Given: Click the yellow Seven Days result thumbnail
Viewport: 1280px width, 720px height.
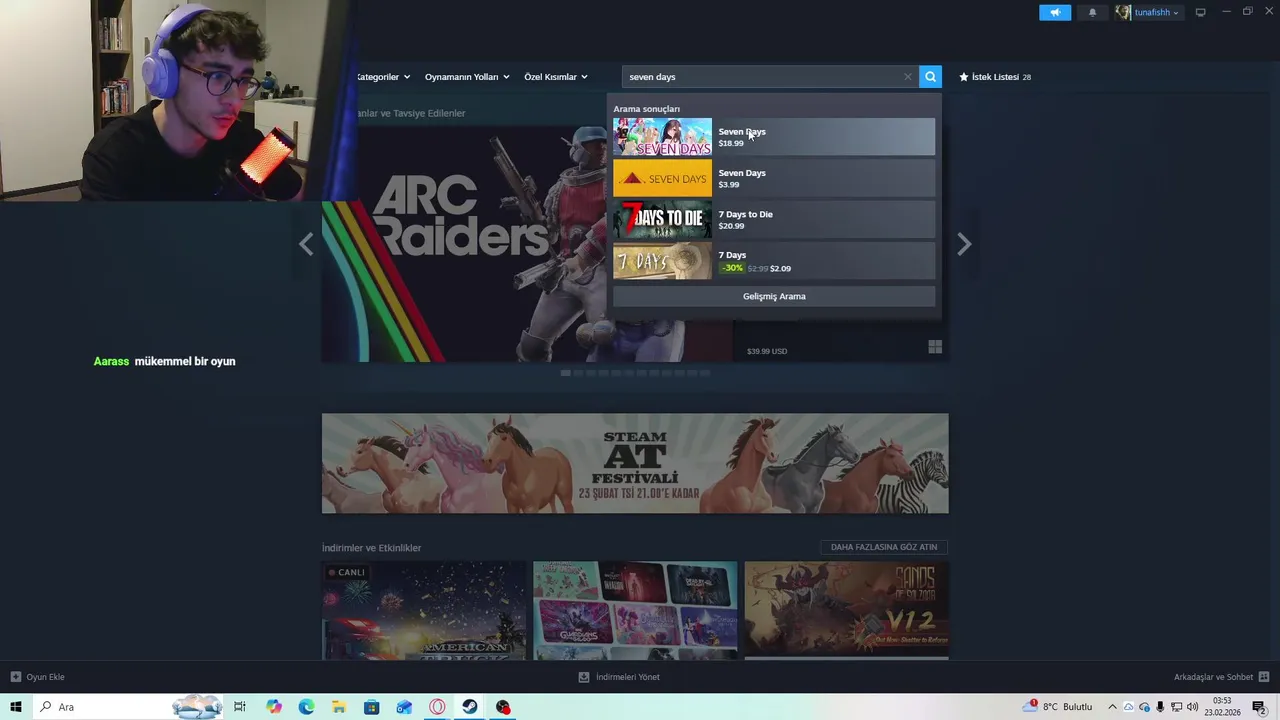Looking at the screenshot, I should [x=662, y=178].
